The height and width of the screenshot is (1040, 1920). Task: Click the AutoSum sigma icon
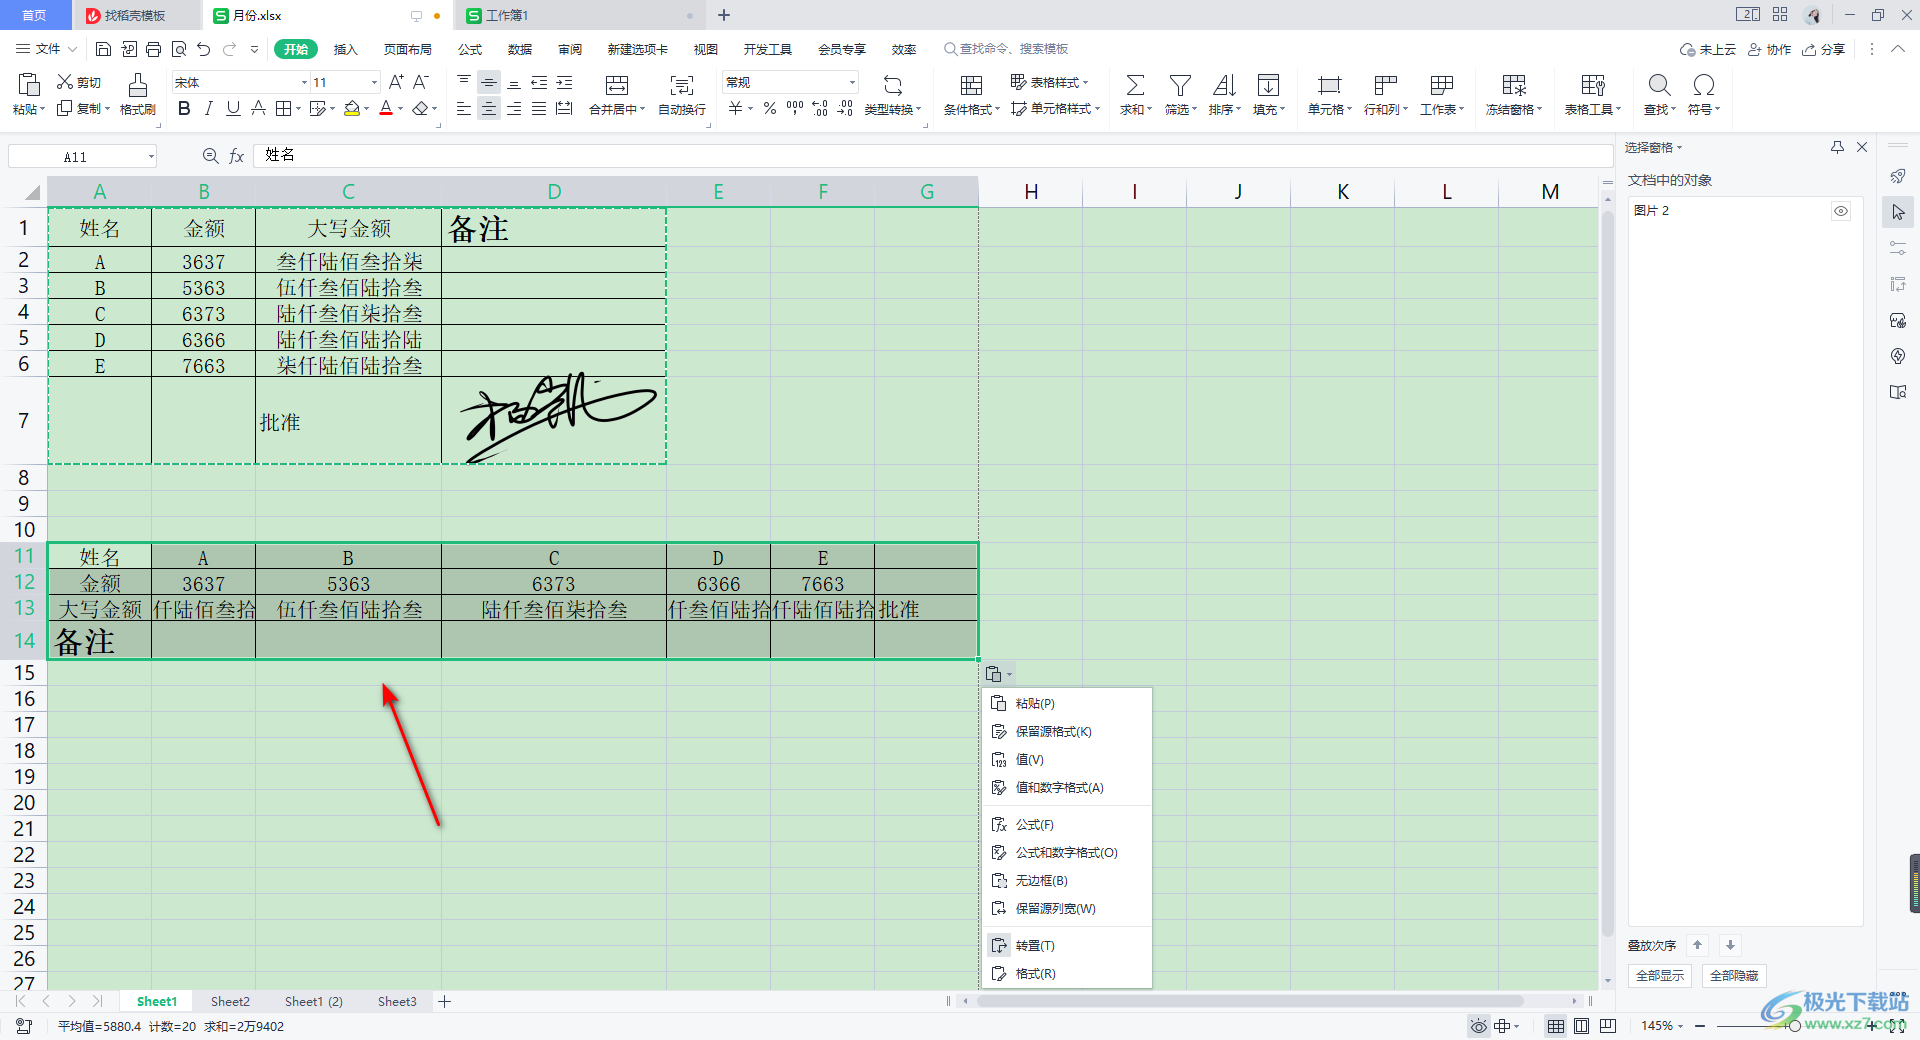[1135, 85]
